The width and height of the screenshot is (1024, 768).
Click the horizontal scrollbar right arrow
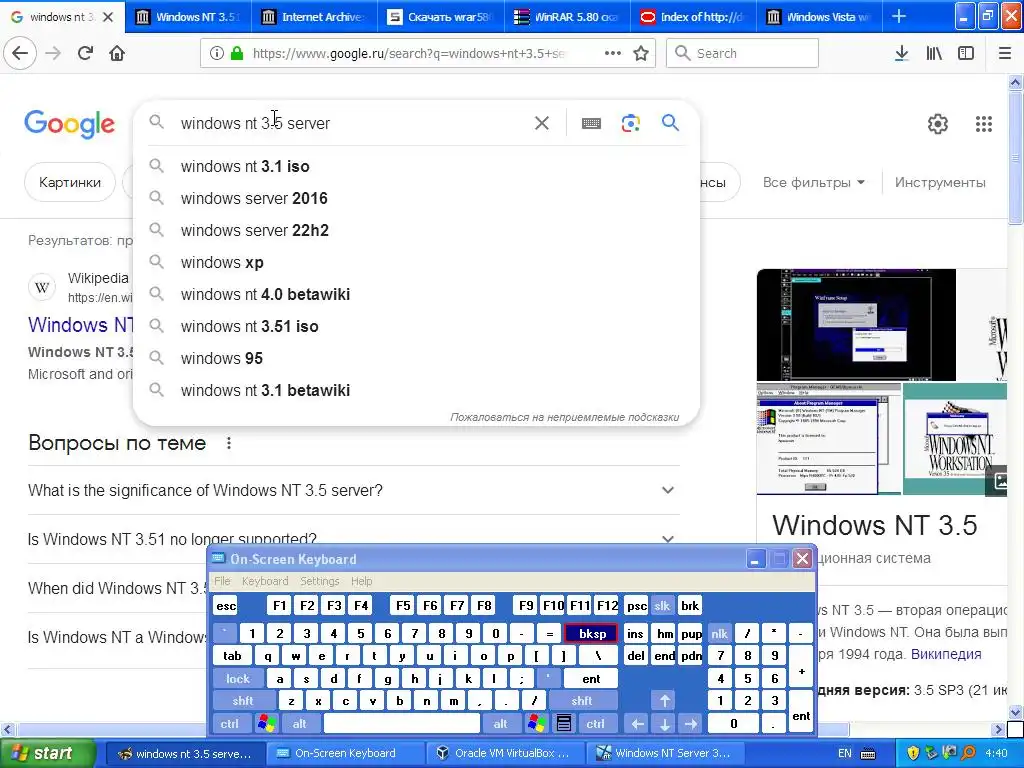[x=998, y=729]
